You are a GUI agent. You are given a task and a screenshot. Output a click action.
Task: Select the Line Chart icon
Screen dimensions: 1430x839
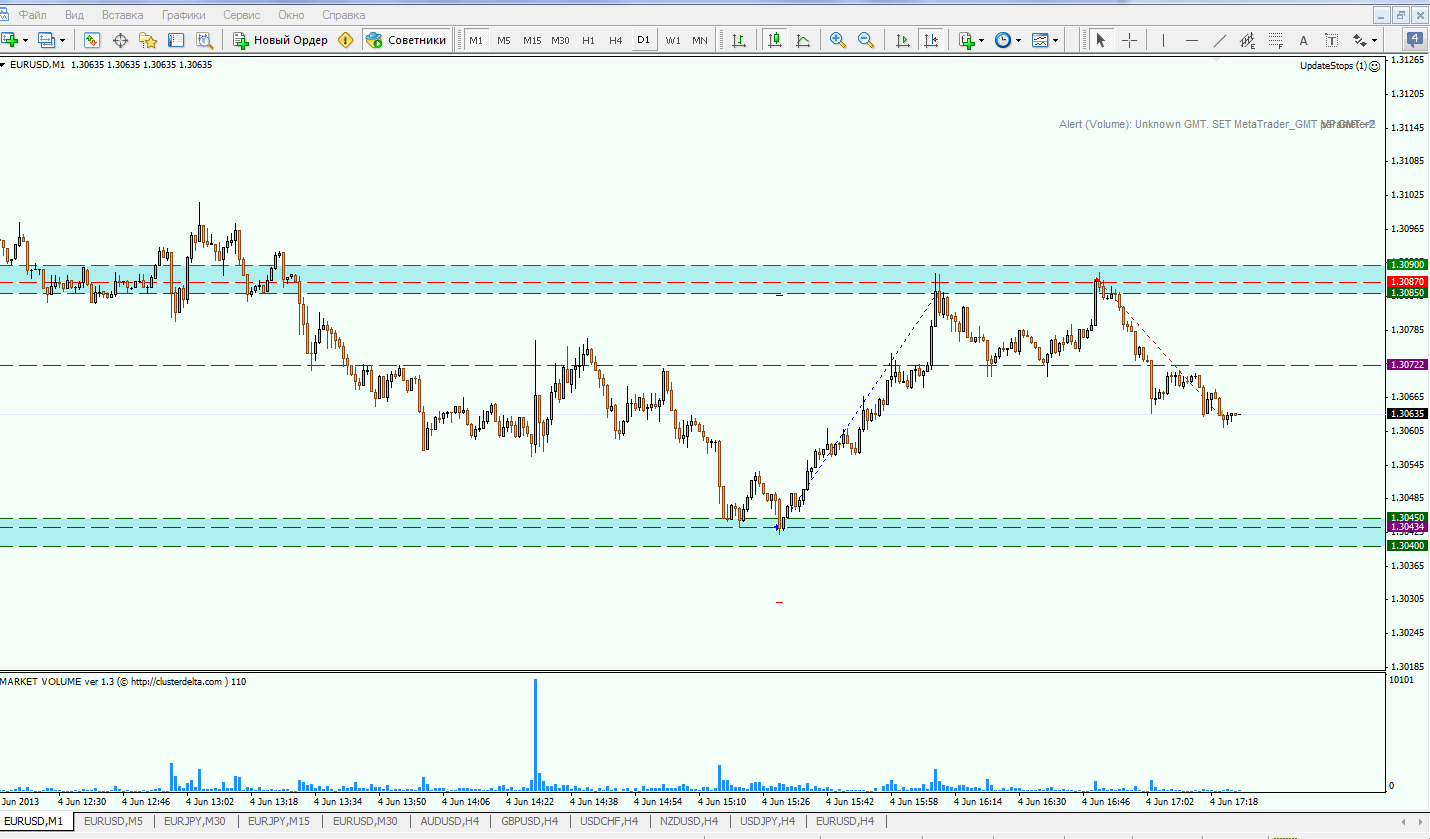pyautogui.click(x=803, y=40)
